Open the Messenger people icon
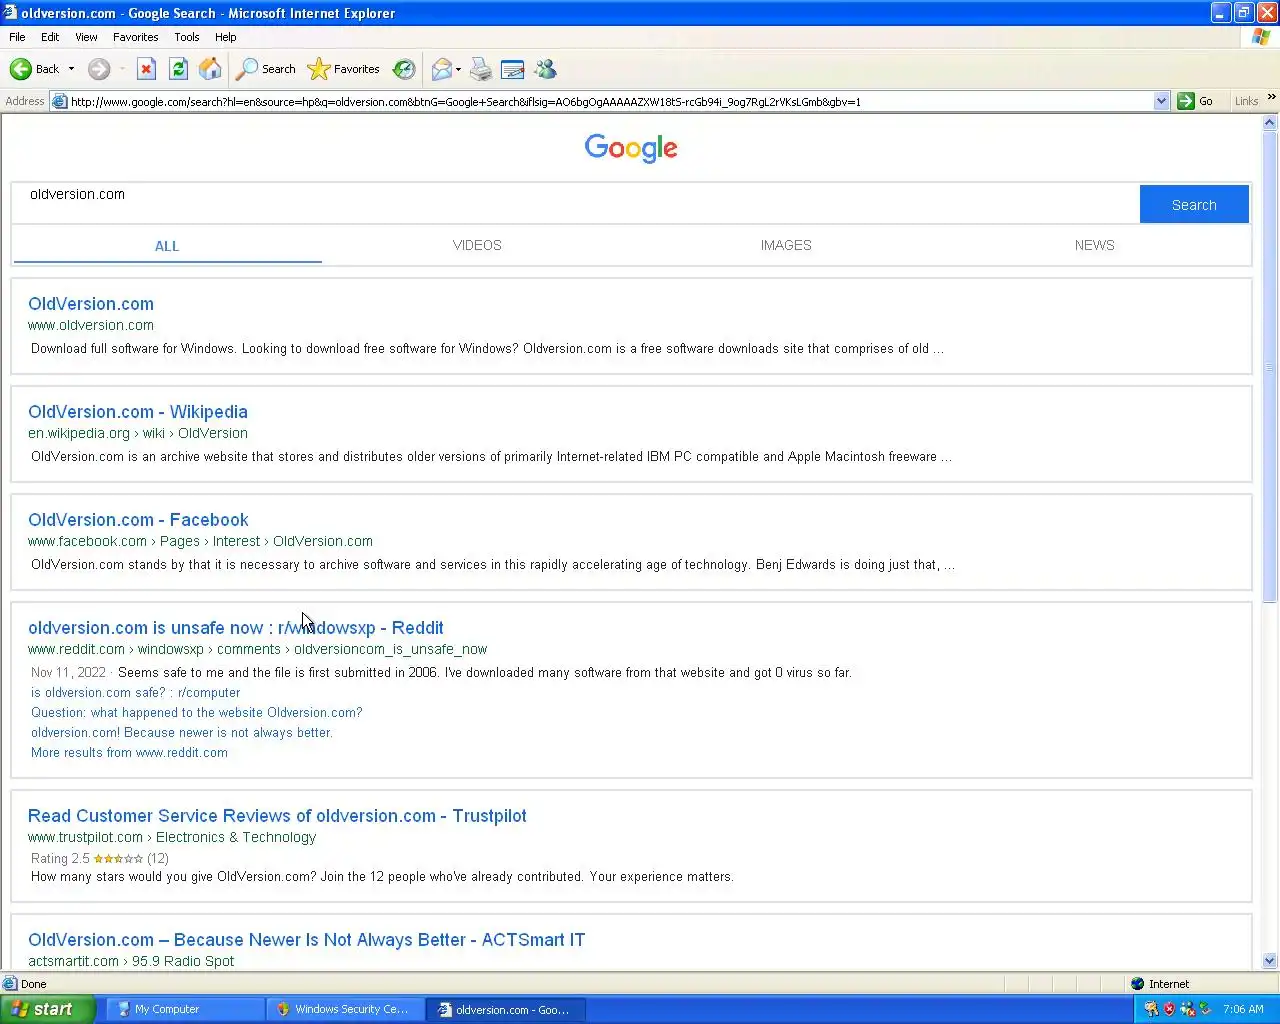 pos(545,69)
